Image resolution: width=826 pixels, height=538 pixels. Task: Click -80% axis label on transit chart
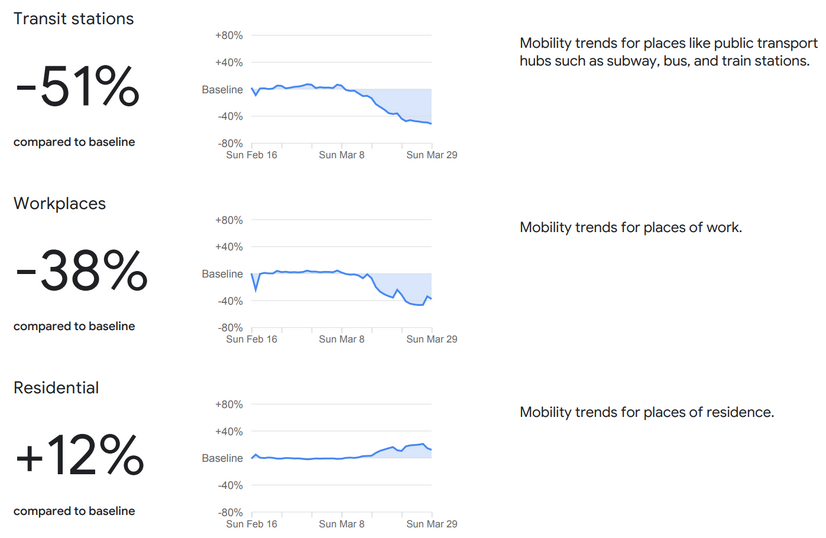(x=230, y=143)
